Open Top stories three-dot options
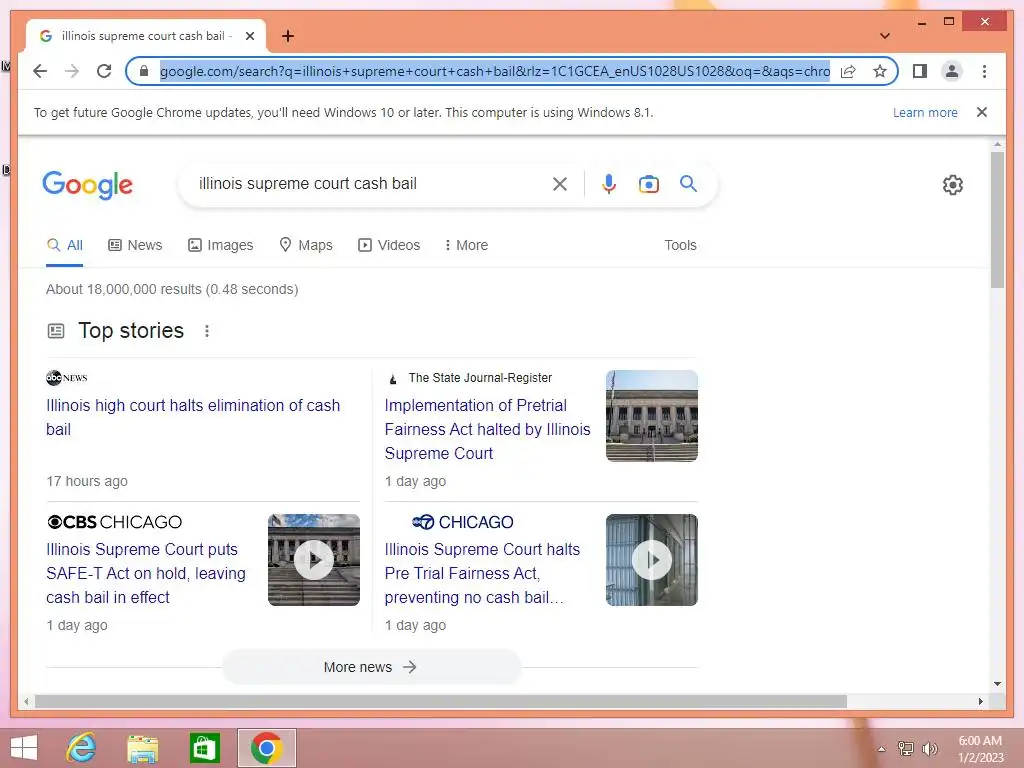 (x=207, y=331)
